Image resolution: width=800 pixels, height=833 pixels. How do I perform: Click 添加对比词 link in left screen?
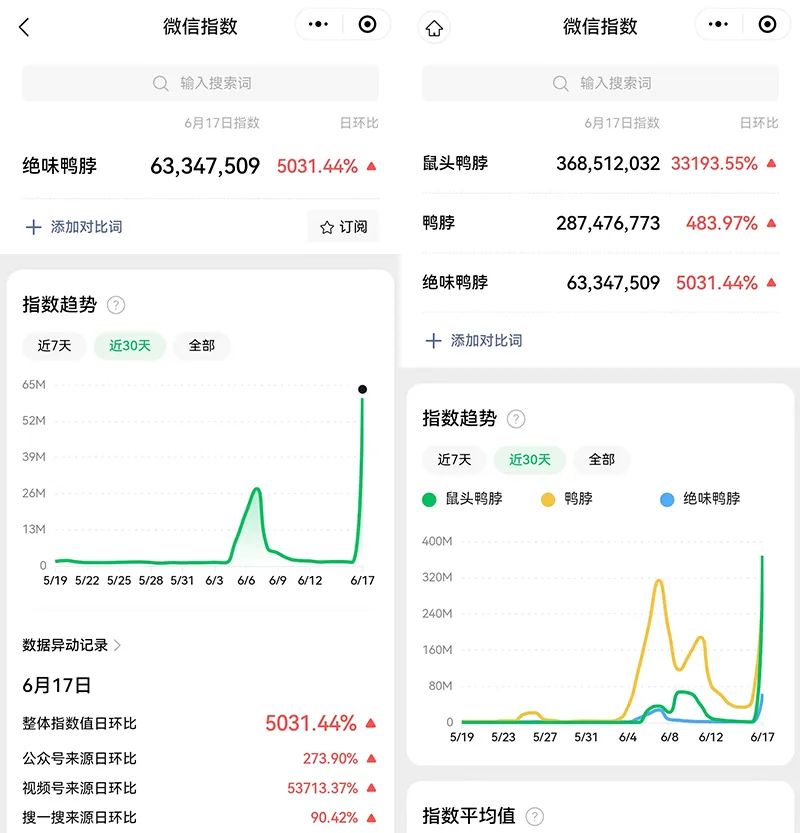[87, 227]
